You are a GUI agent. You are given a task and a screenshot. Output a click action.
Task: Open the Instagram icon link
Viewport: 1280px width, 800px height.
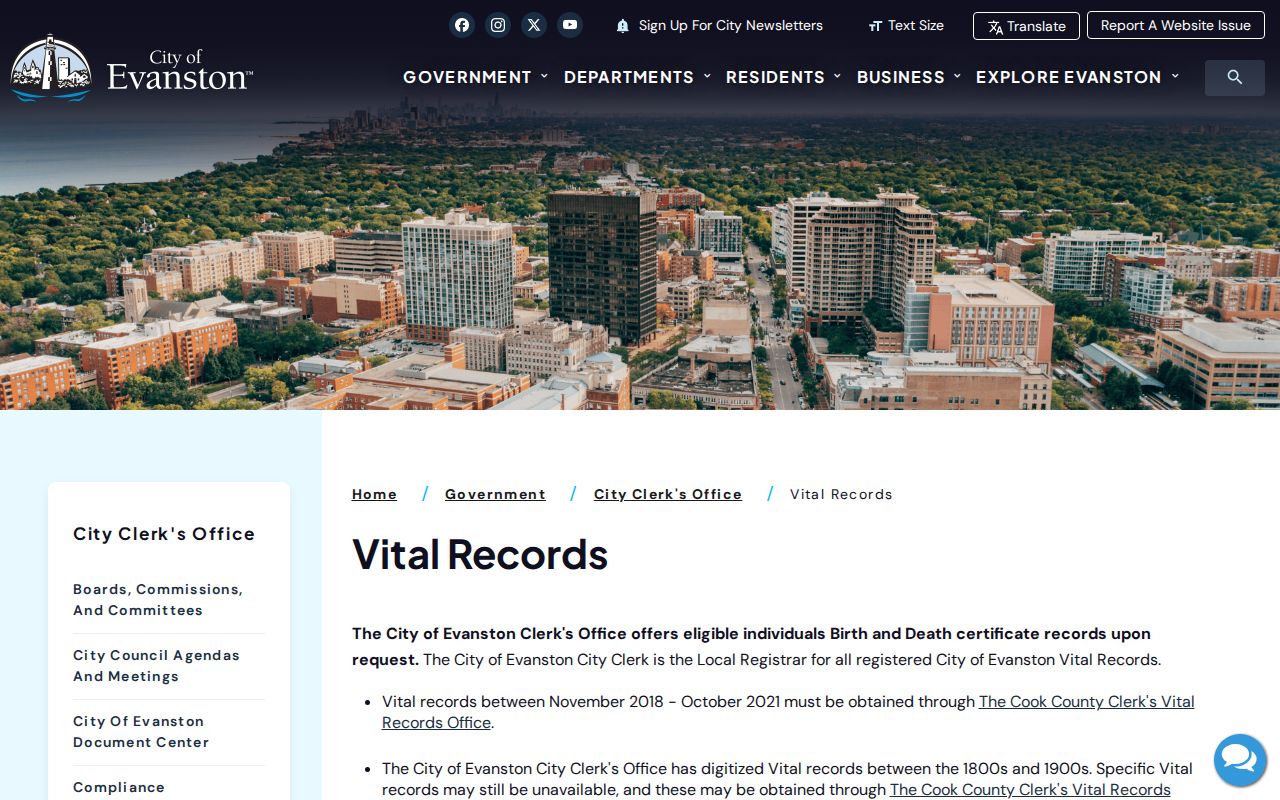point(498,25)
